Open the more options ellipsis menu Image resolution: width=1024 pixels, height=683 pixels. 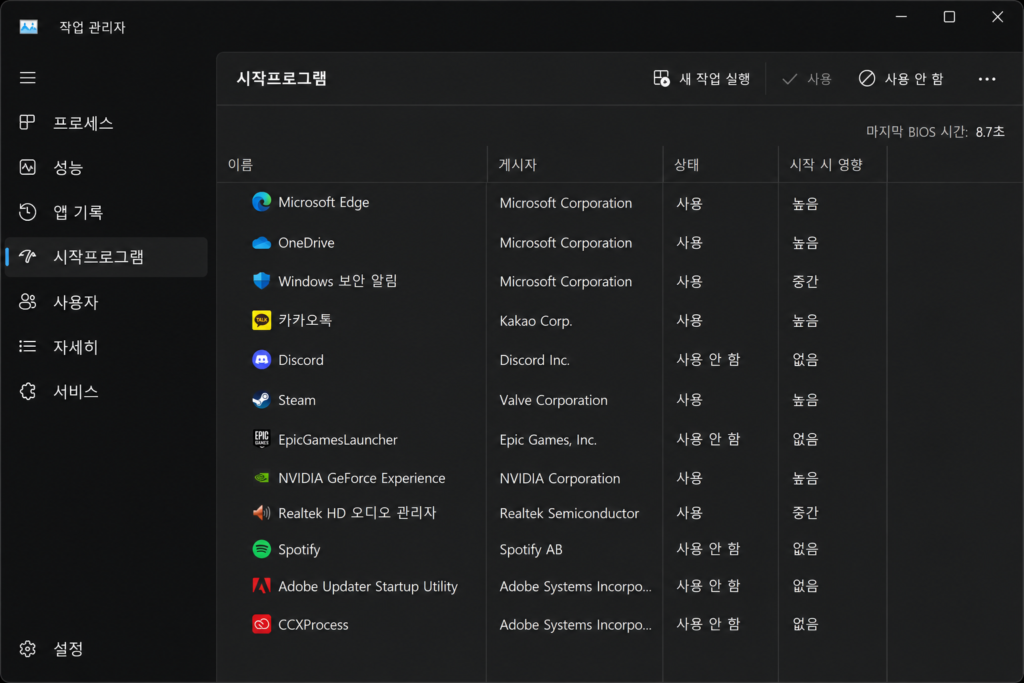click(x=987, y=79)
